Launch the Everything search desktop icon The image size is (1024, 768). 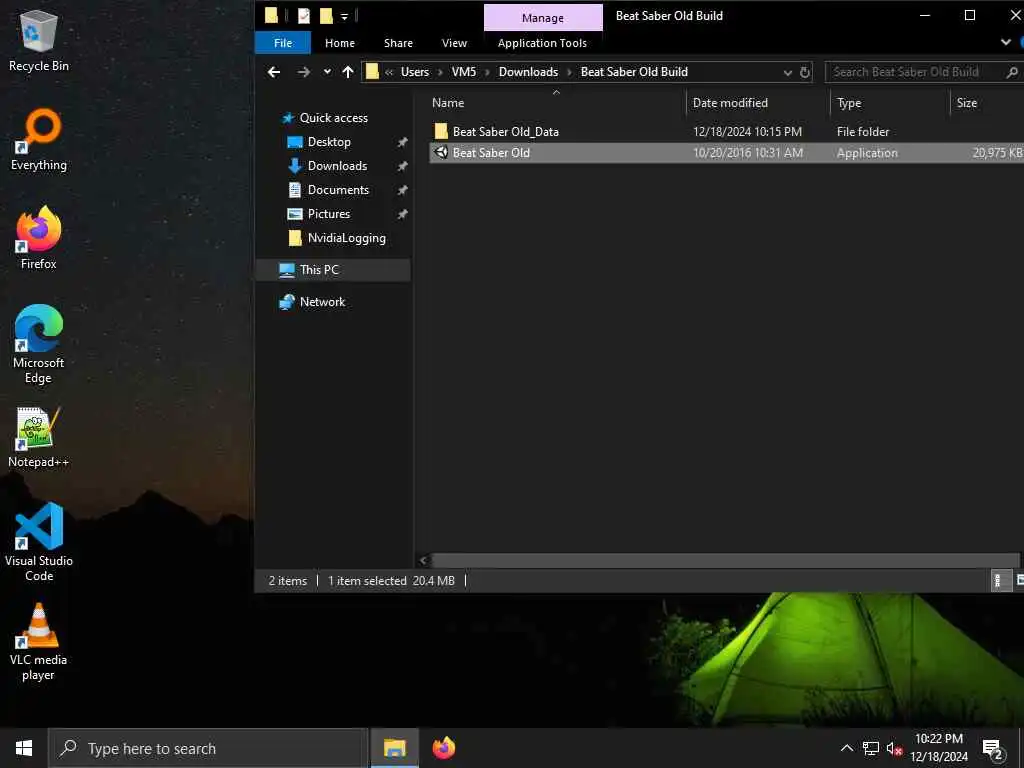pyautogui.click(x=39, y=139)
